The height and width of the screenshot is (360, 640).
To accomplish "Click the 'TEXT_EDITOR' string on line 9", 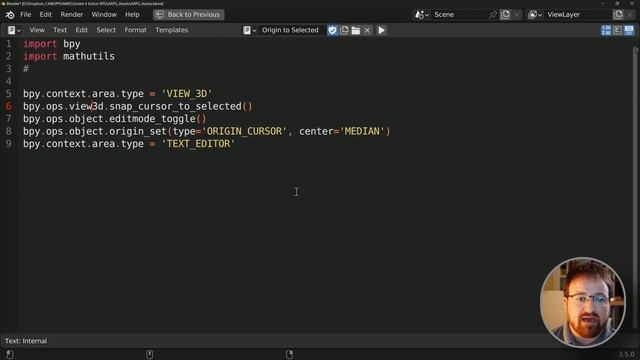I will click(x=198, y=144).
